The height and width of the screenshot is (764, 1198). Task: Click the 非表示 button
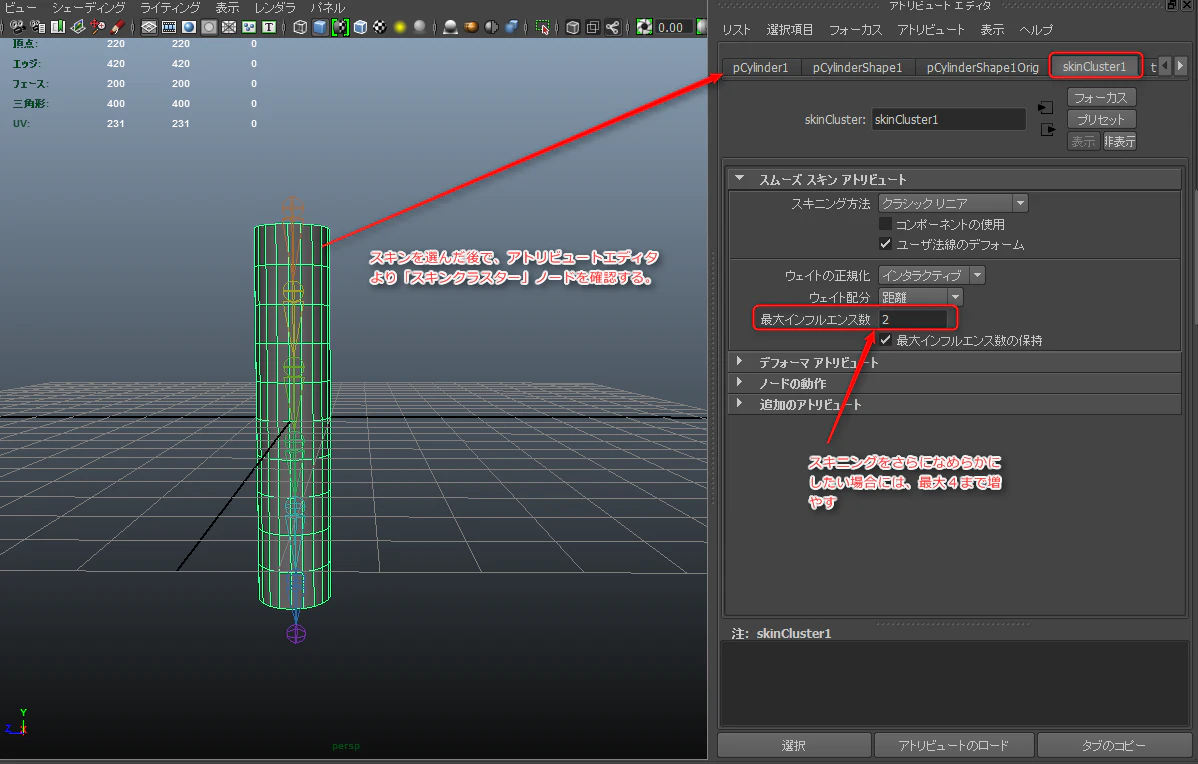[x=1119, y=141]
